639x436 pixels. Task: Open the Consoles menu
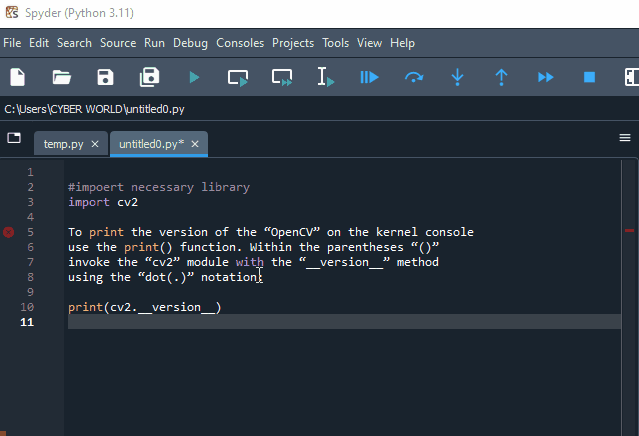[x=240, y=43]
